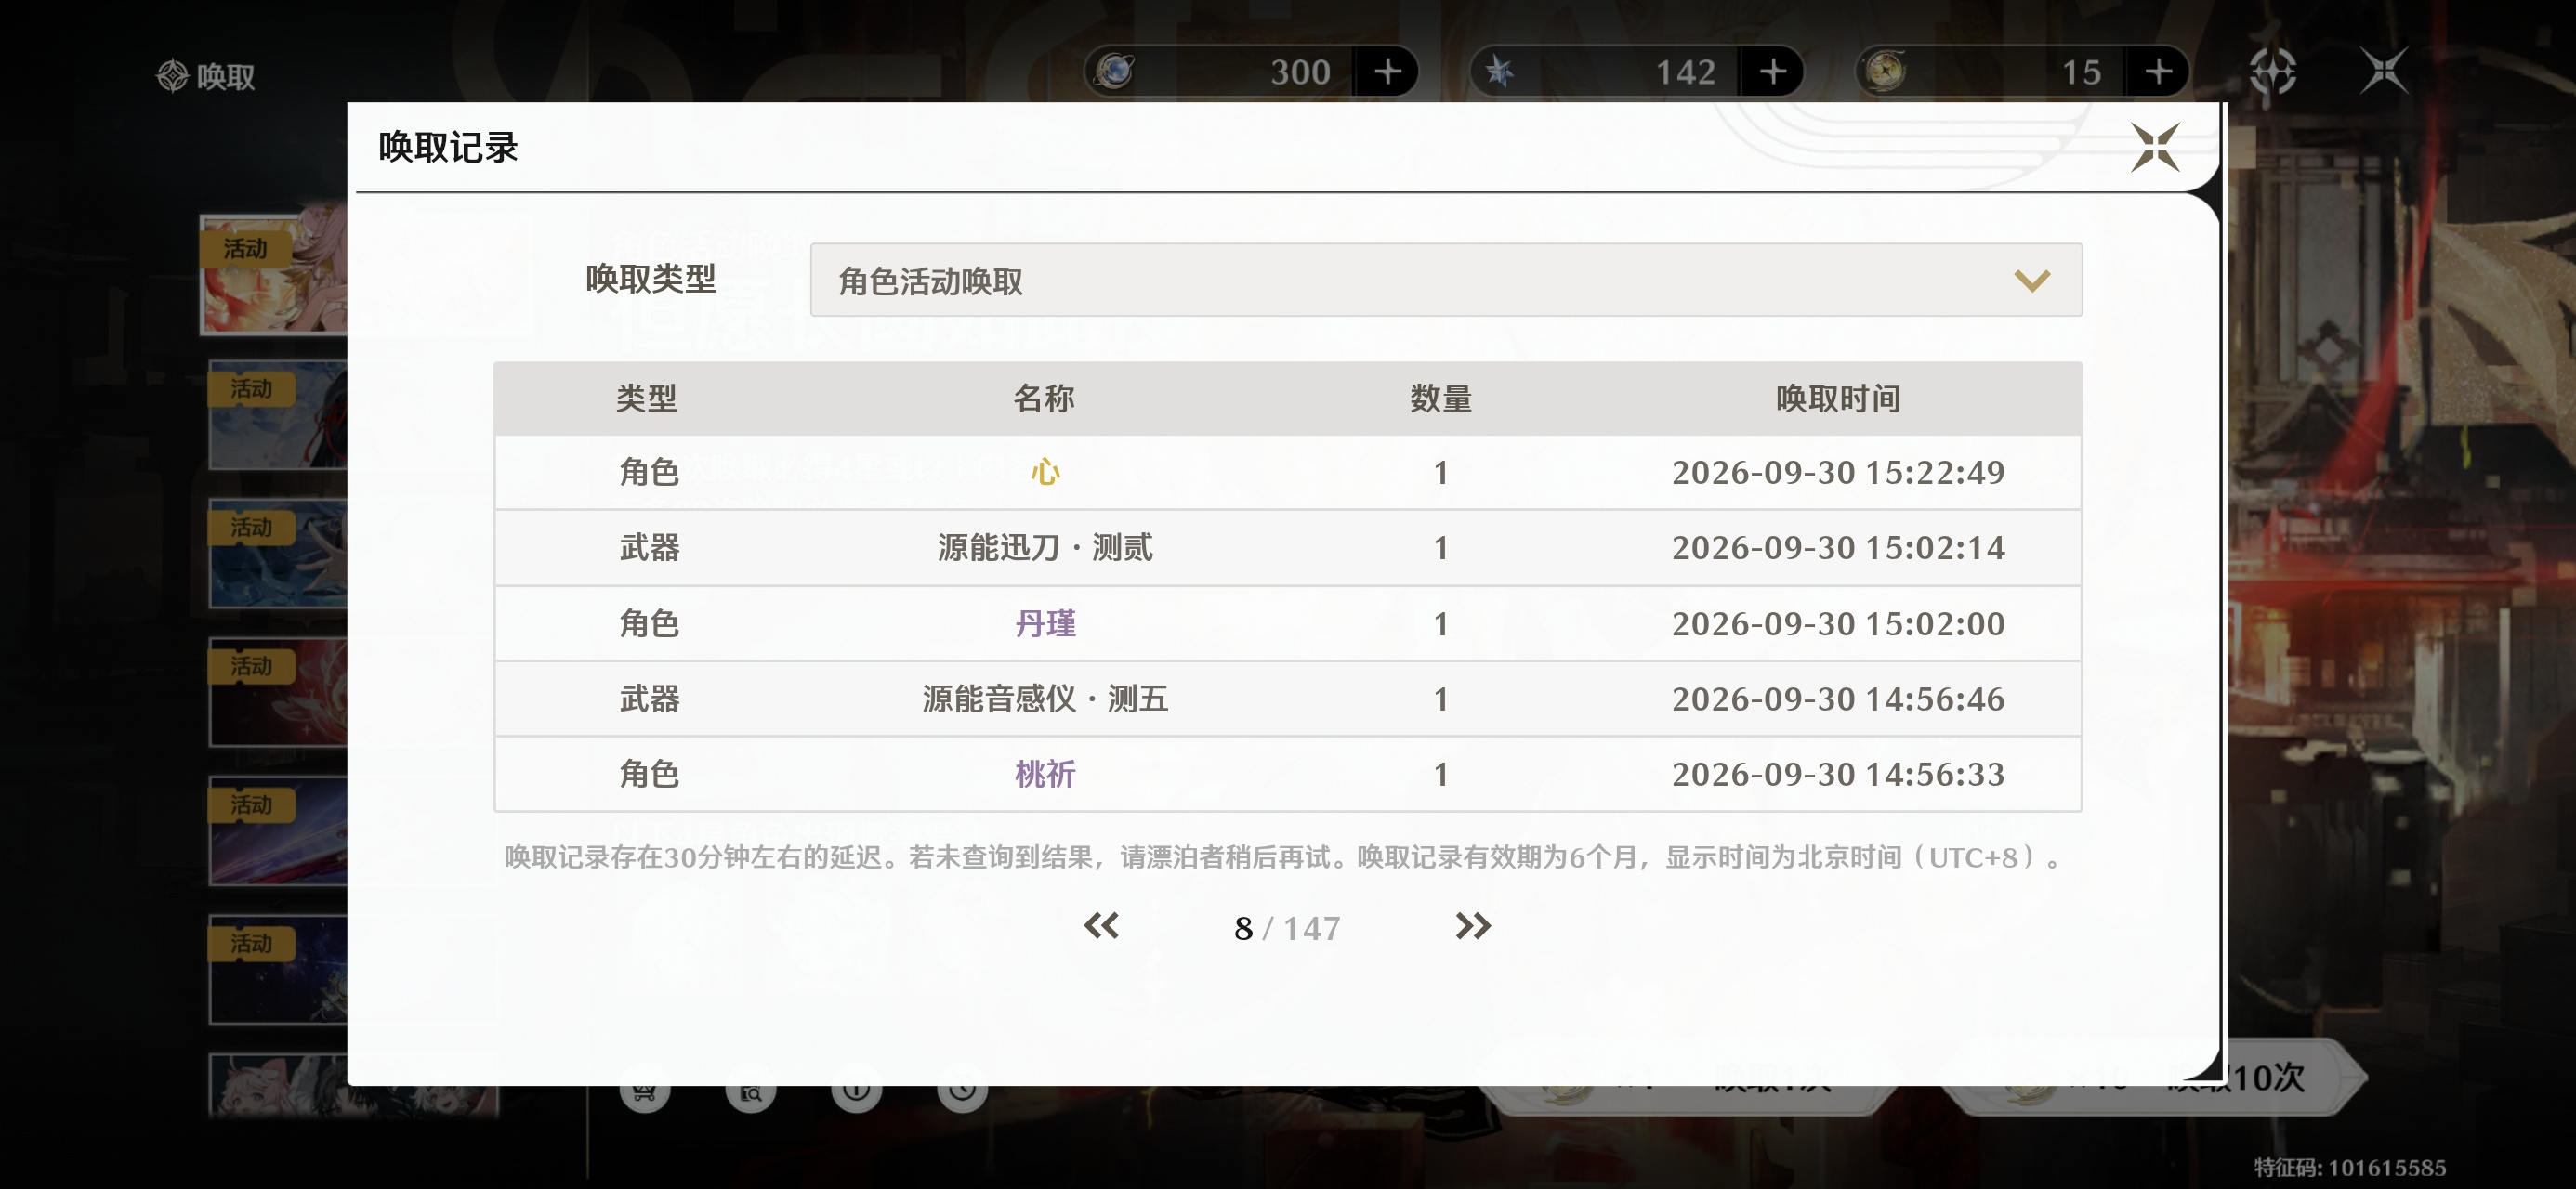Add more of the 142 currency
Image resolution: width=2576 pixels, height=1189 pixels.
click(1772, 72)
